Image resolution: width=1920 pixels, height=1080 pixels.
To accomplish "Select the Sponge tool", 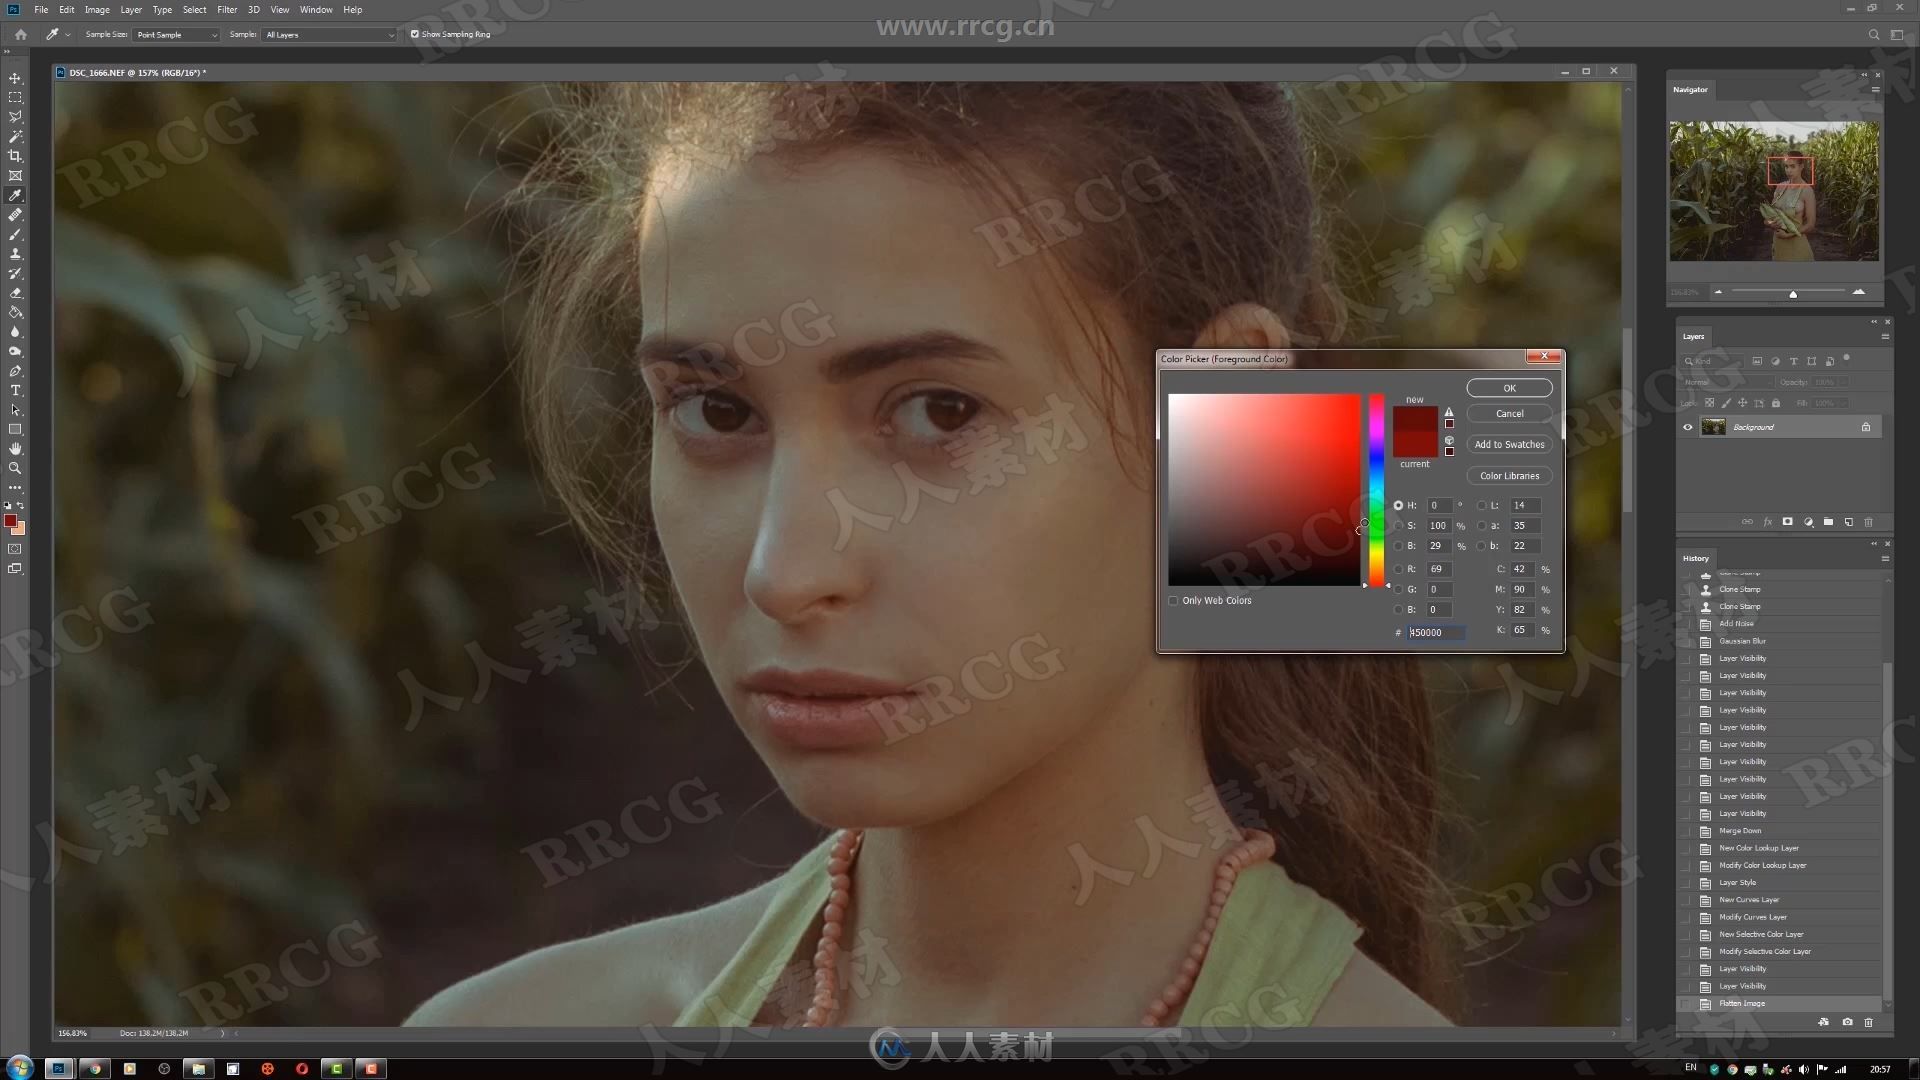I will (x=15, y=351).
